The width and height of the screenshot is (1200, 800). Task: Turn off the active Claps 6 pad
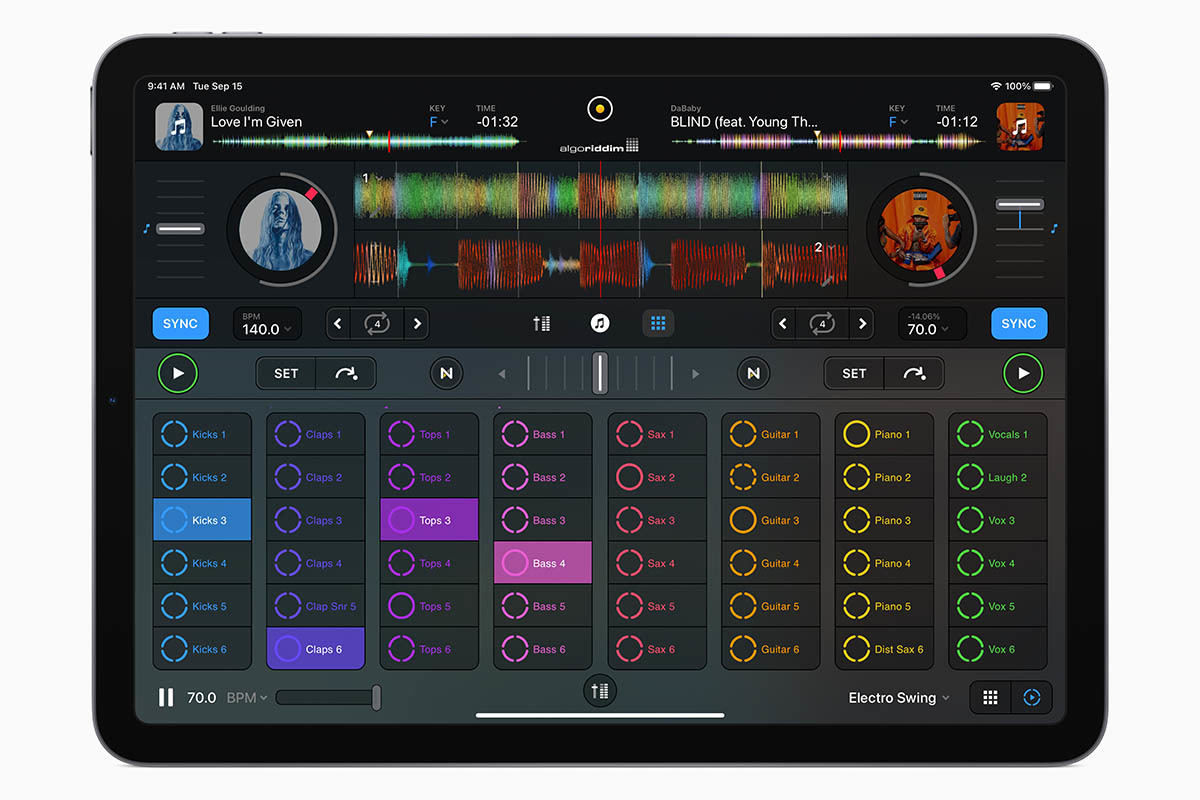[x=316, y=649]
